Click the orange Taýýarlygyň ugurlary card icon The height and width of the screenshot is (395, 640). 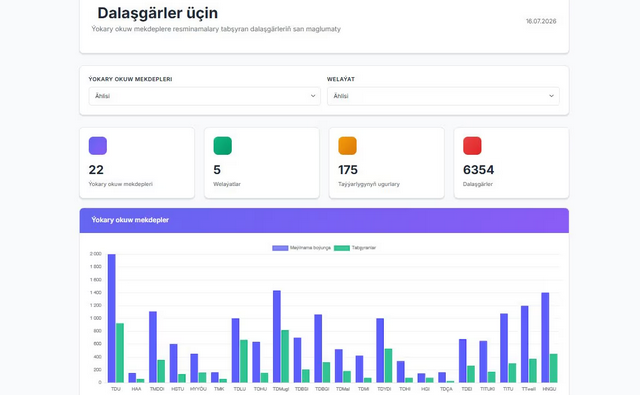[347, 146]
